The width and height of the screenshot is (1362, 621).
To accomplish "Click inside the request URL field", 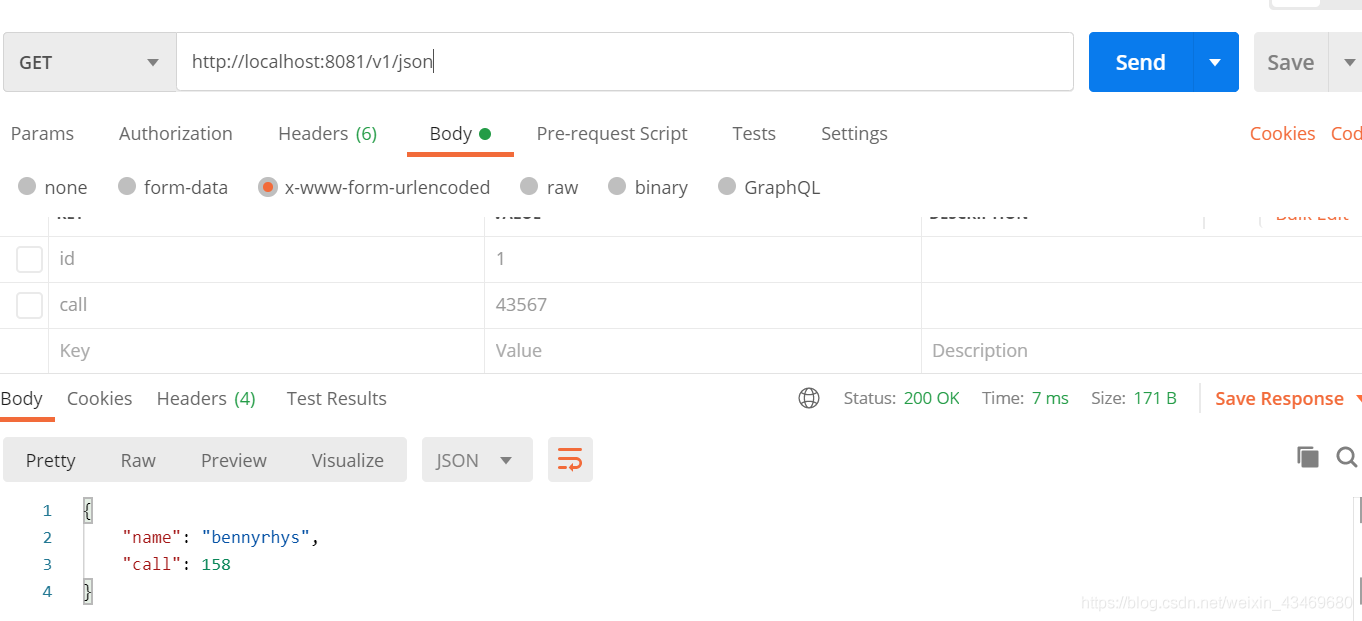I will coord(500,61).
